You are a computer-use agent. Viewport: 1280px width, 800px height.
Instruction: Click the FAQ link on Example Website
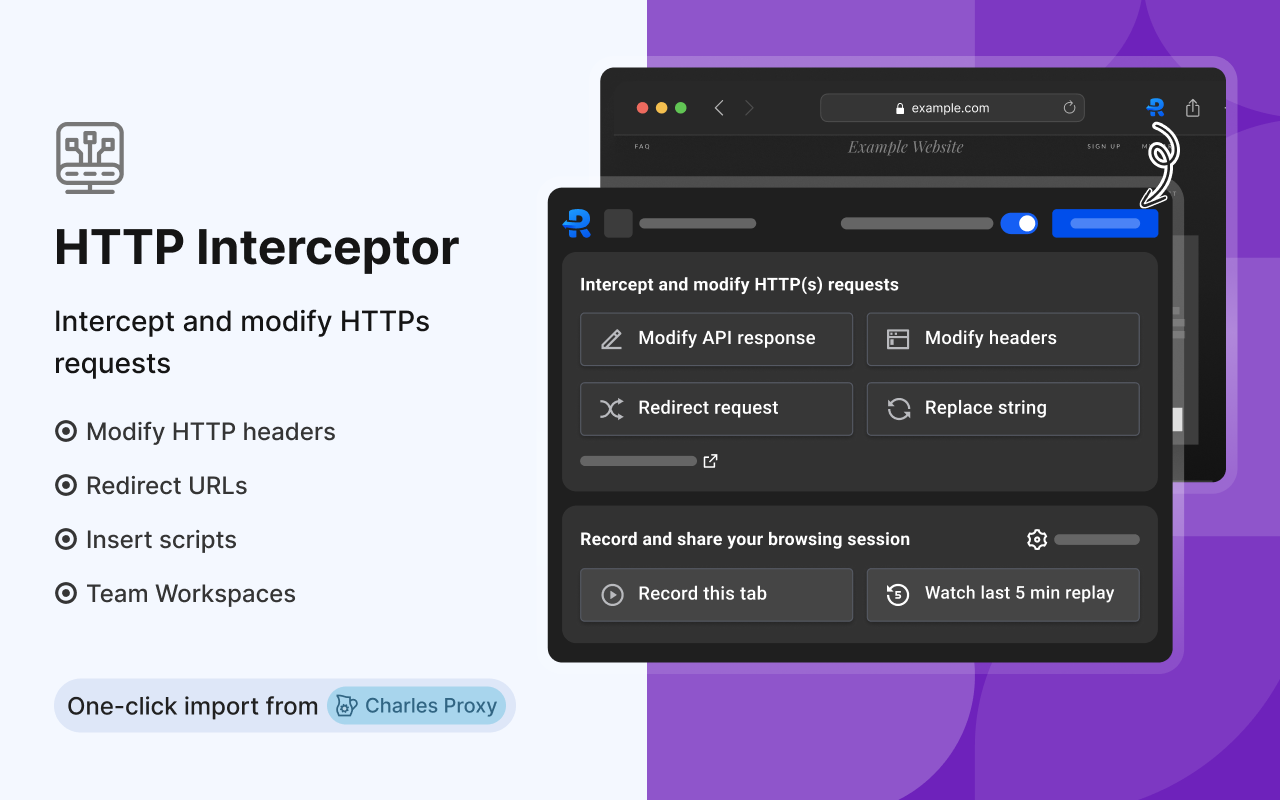point(642,147)
